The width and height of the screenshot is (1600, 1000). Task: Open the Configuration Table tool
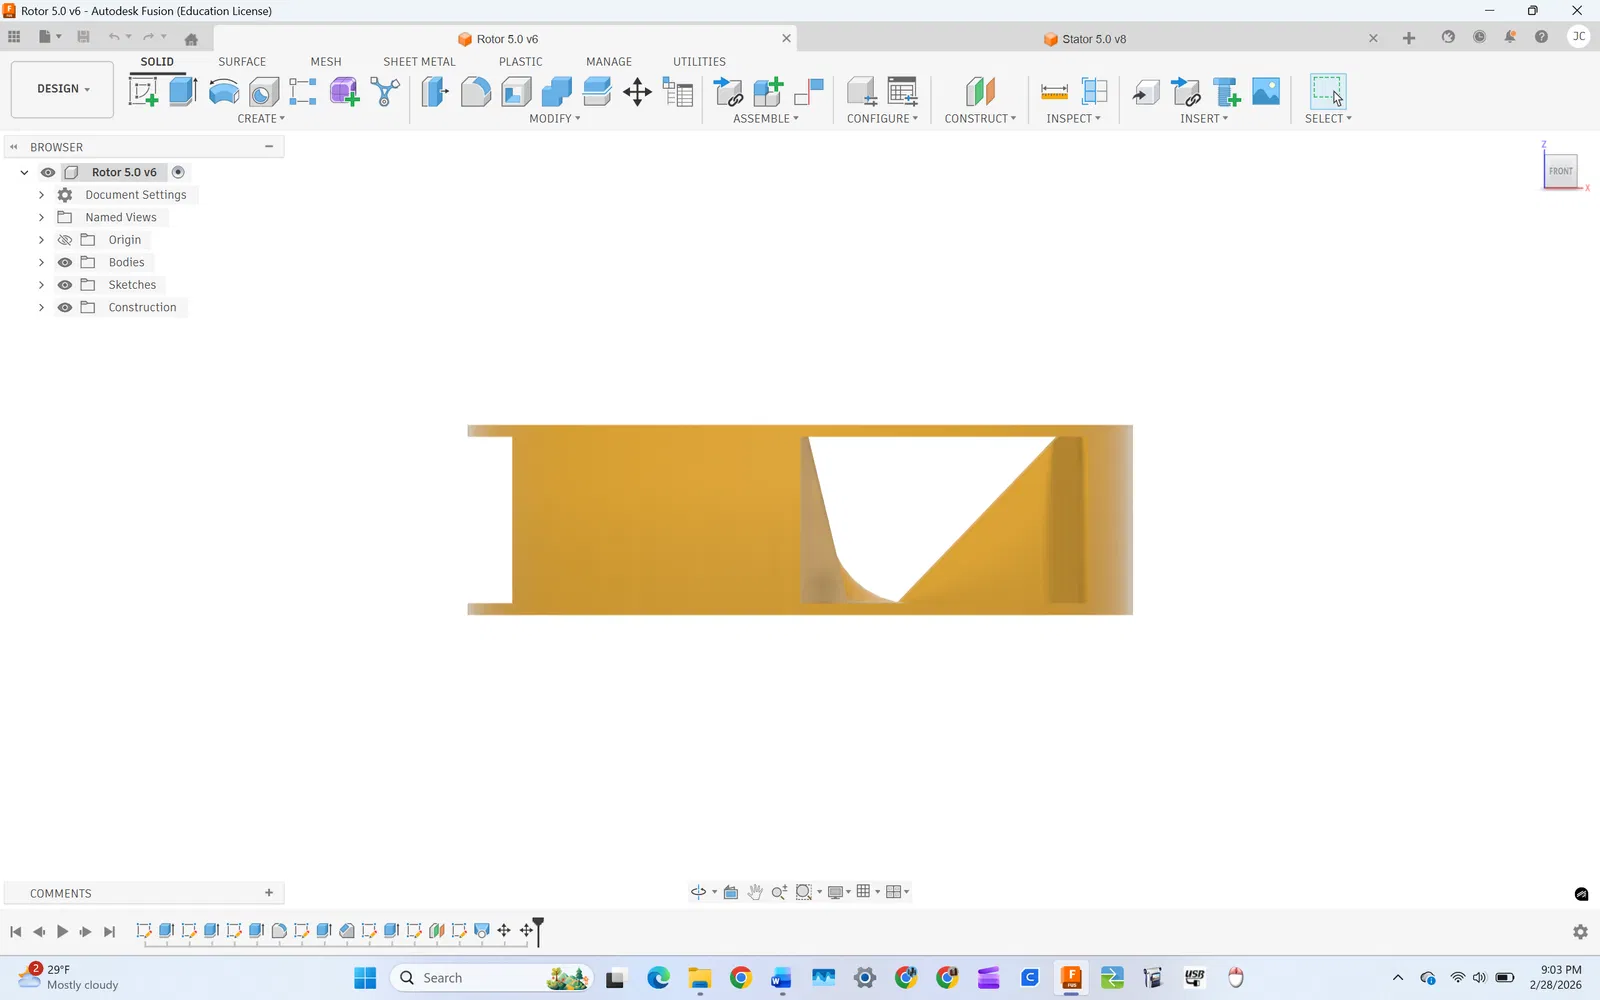[903, 92]
